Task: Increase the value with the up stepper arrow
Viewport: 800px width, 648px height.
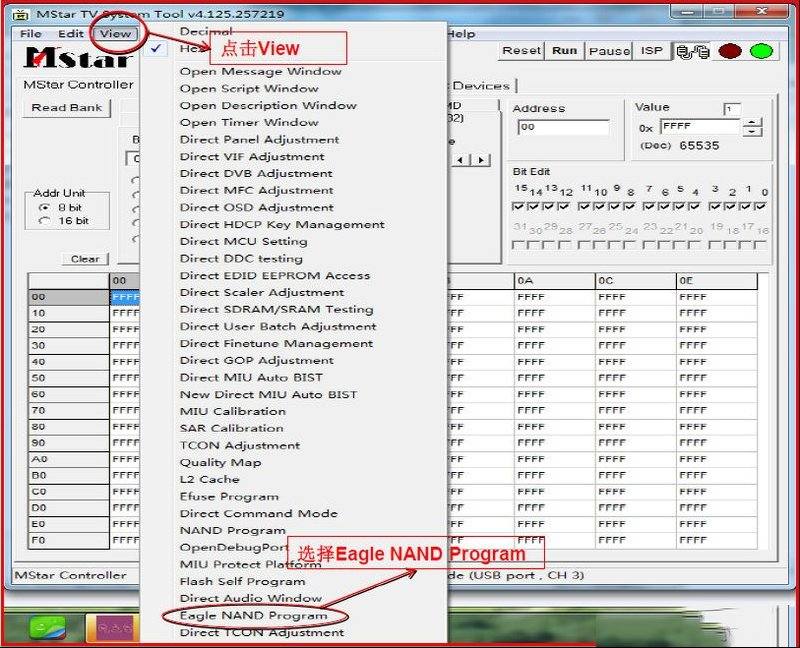Action: click(x=753, y=122)
